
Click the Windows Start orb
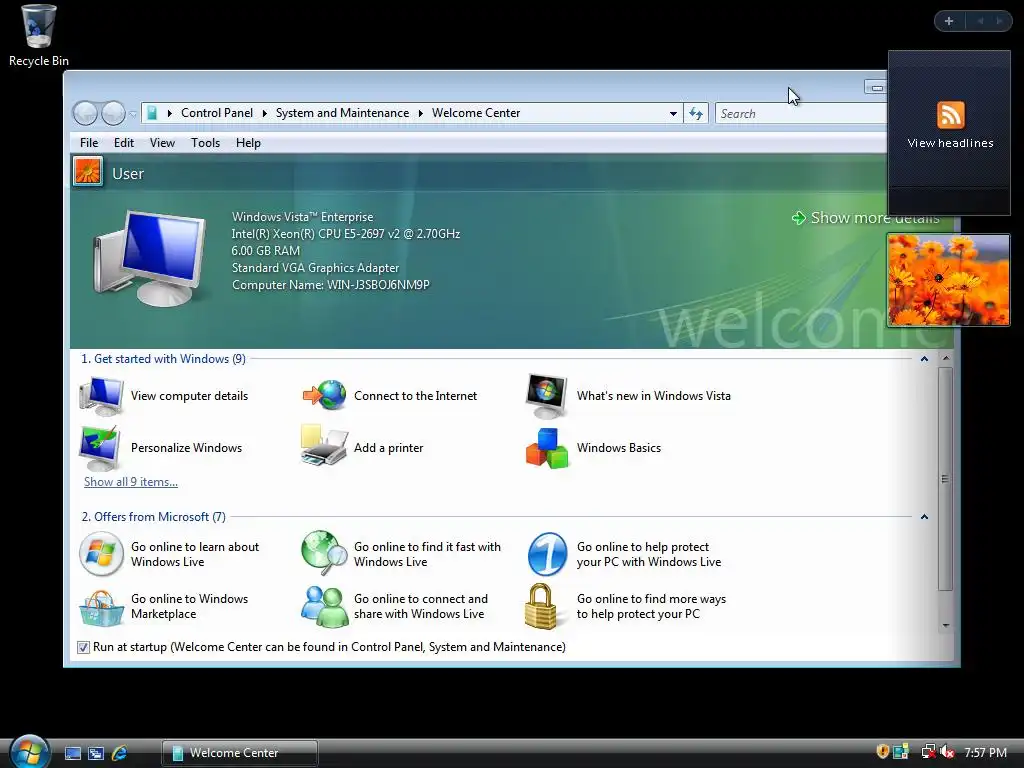[29, 752]
